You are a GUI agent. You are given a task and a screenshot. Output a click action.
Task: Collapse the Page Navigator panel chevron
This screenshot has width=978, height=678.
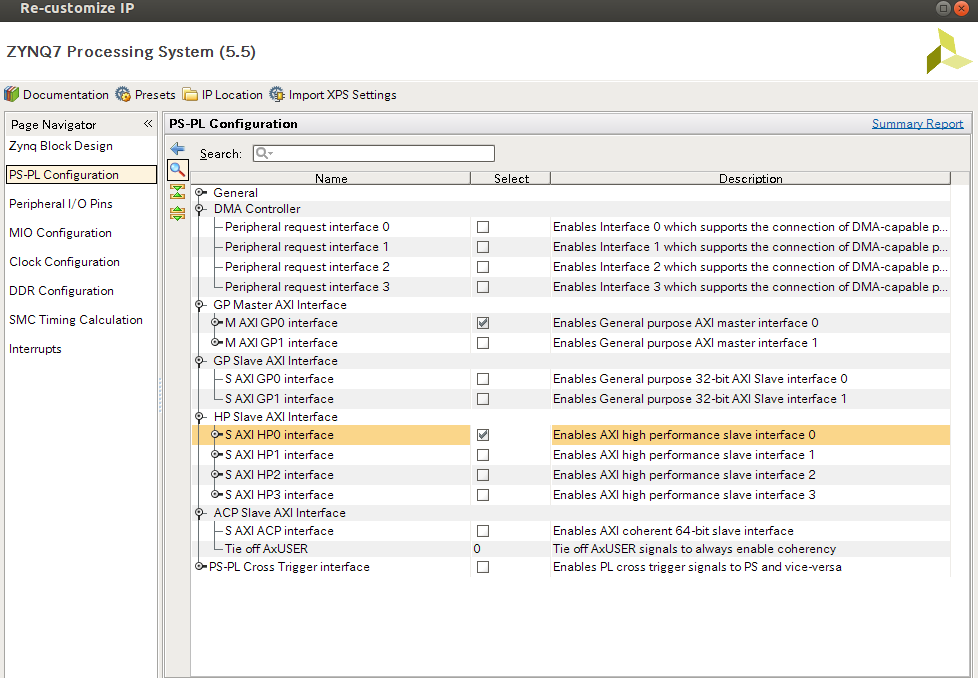(x=148, y=123)
